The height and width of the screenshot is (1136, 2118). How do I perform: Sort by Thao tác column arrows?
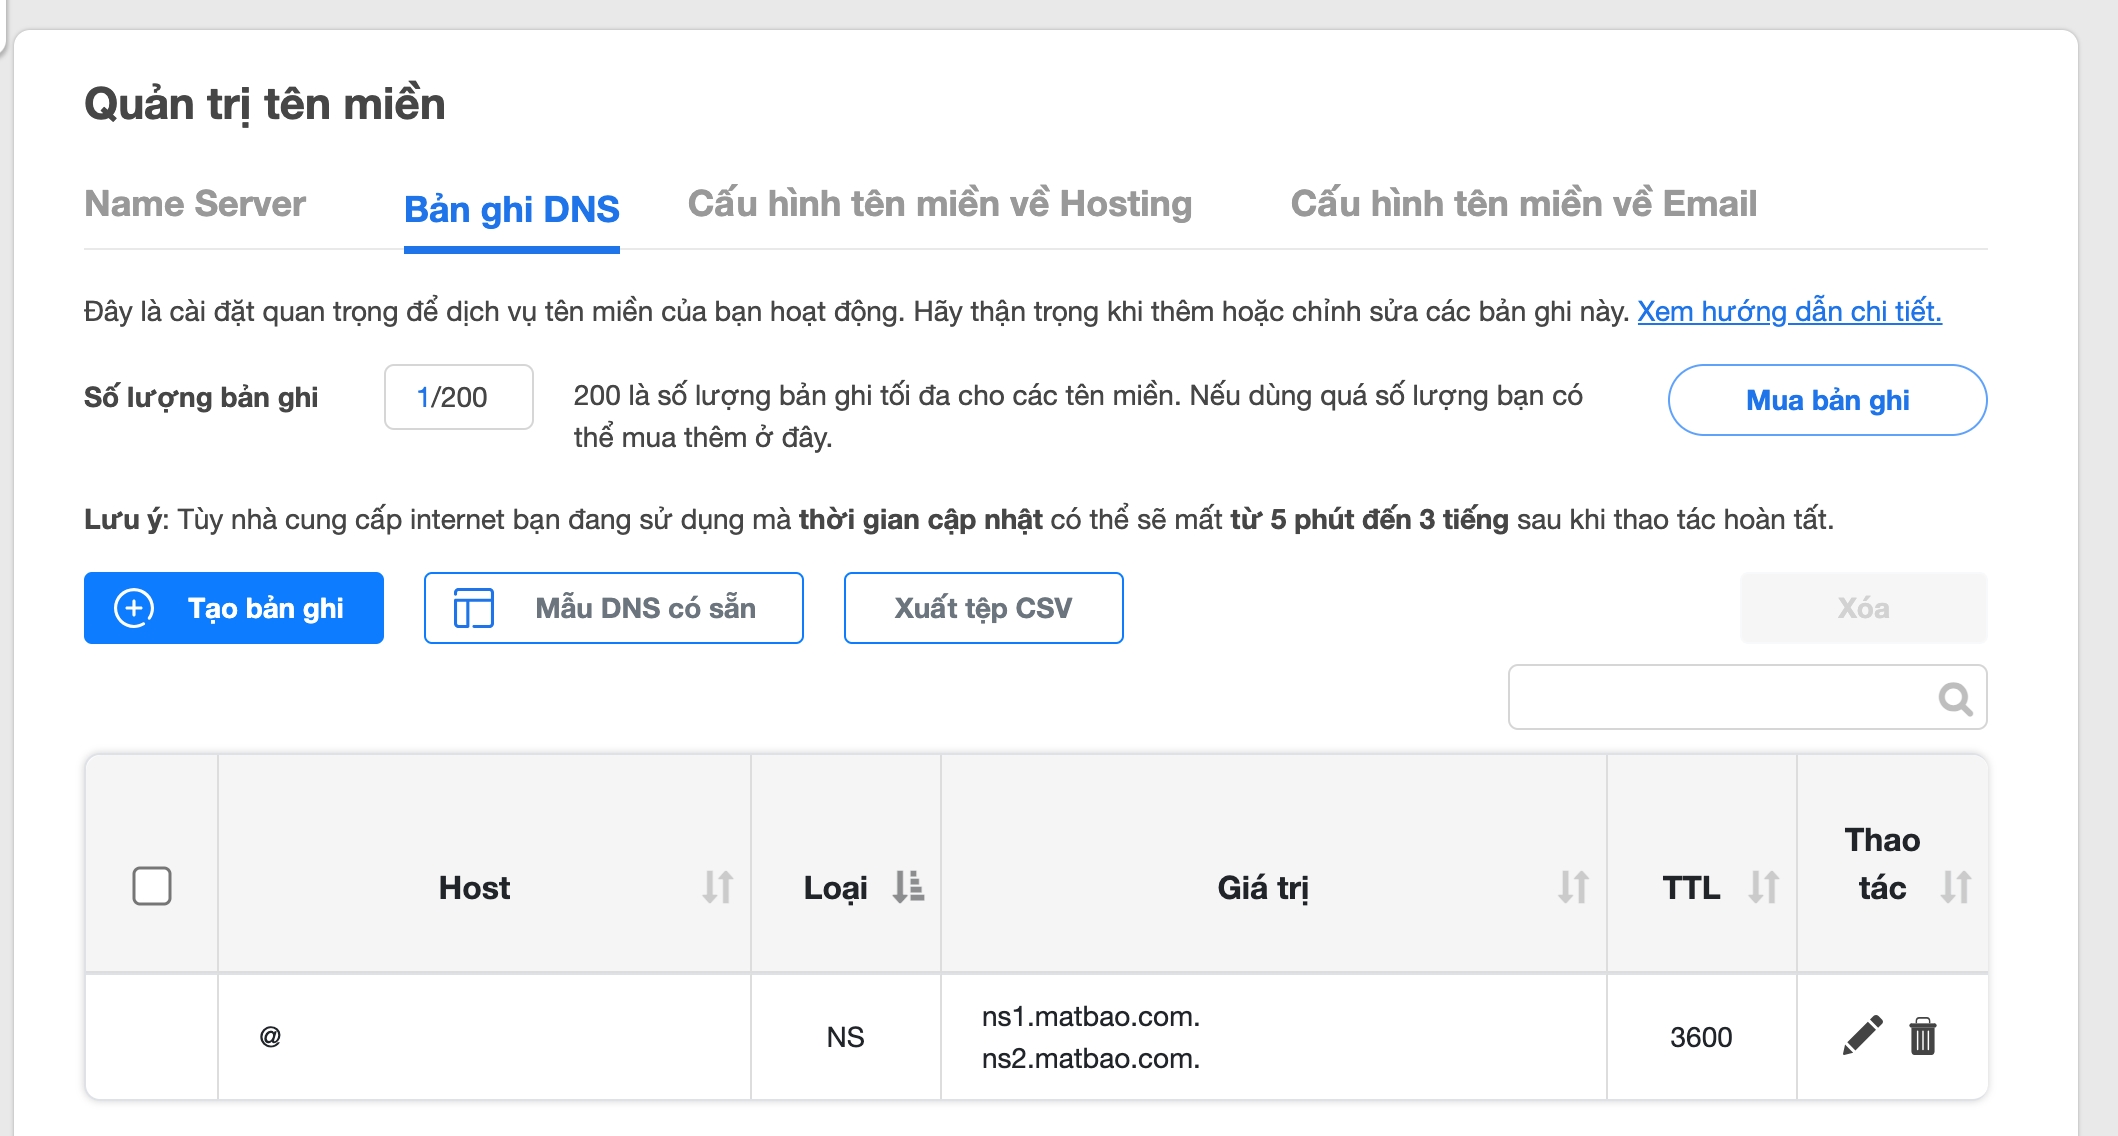1955,887
